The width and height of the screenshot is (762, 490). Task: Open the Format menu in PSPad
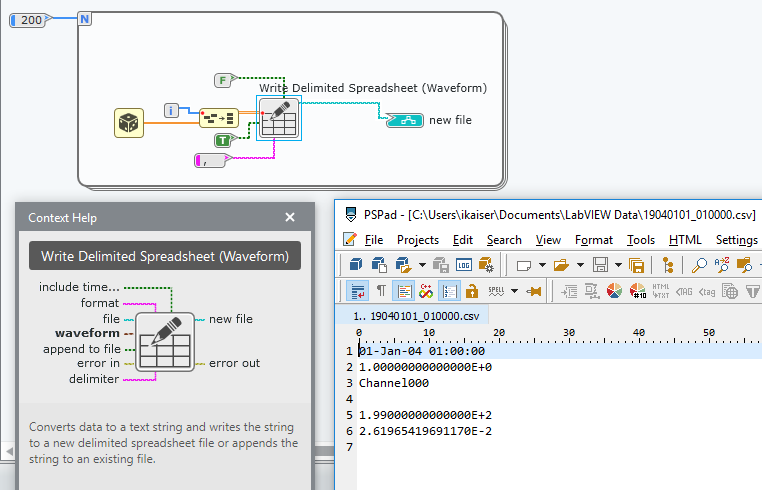click(593, 240)
